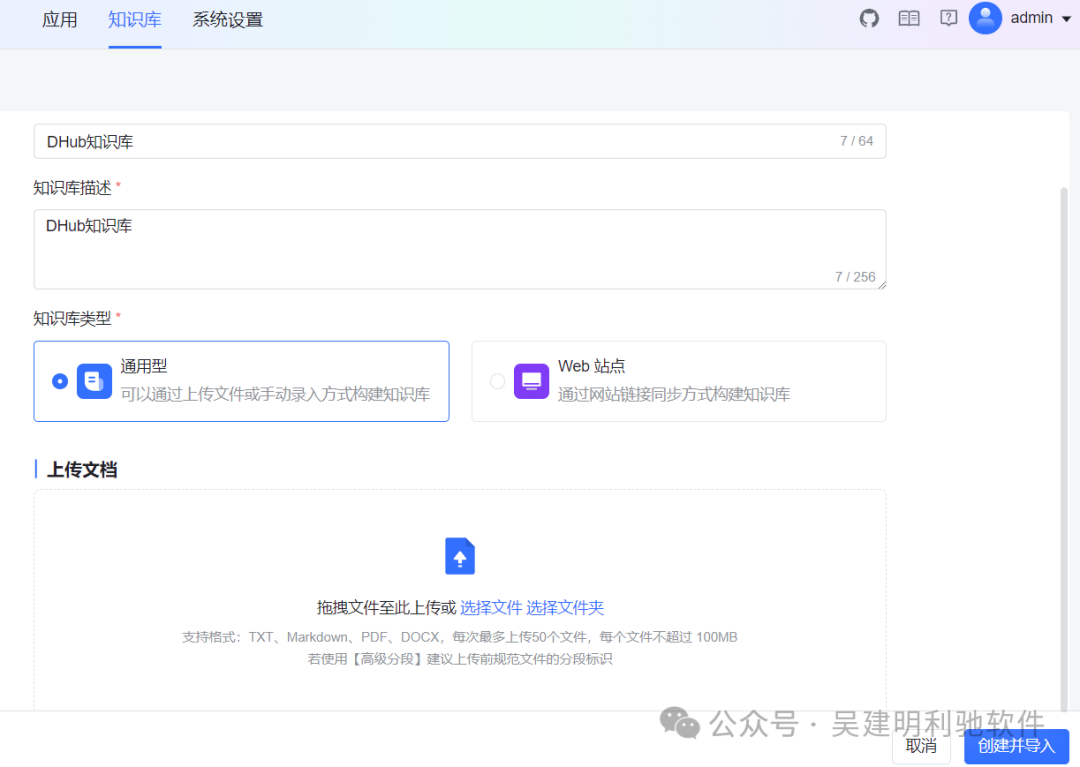Click the 通用型 document icon

[94, 381]
